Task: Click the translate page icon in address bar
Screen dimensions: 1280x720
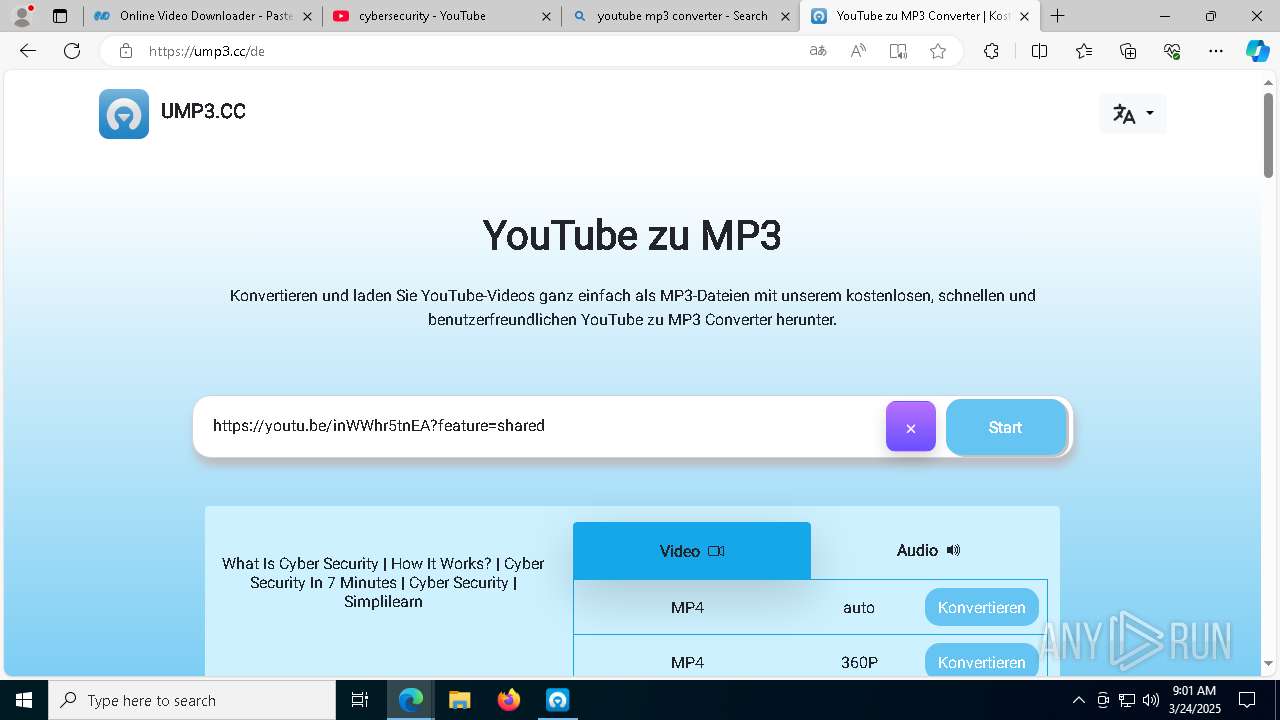Action: click(818, 51)
